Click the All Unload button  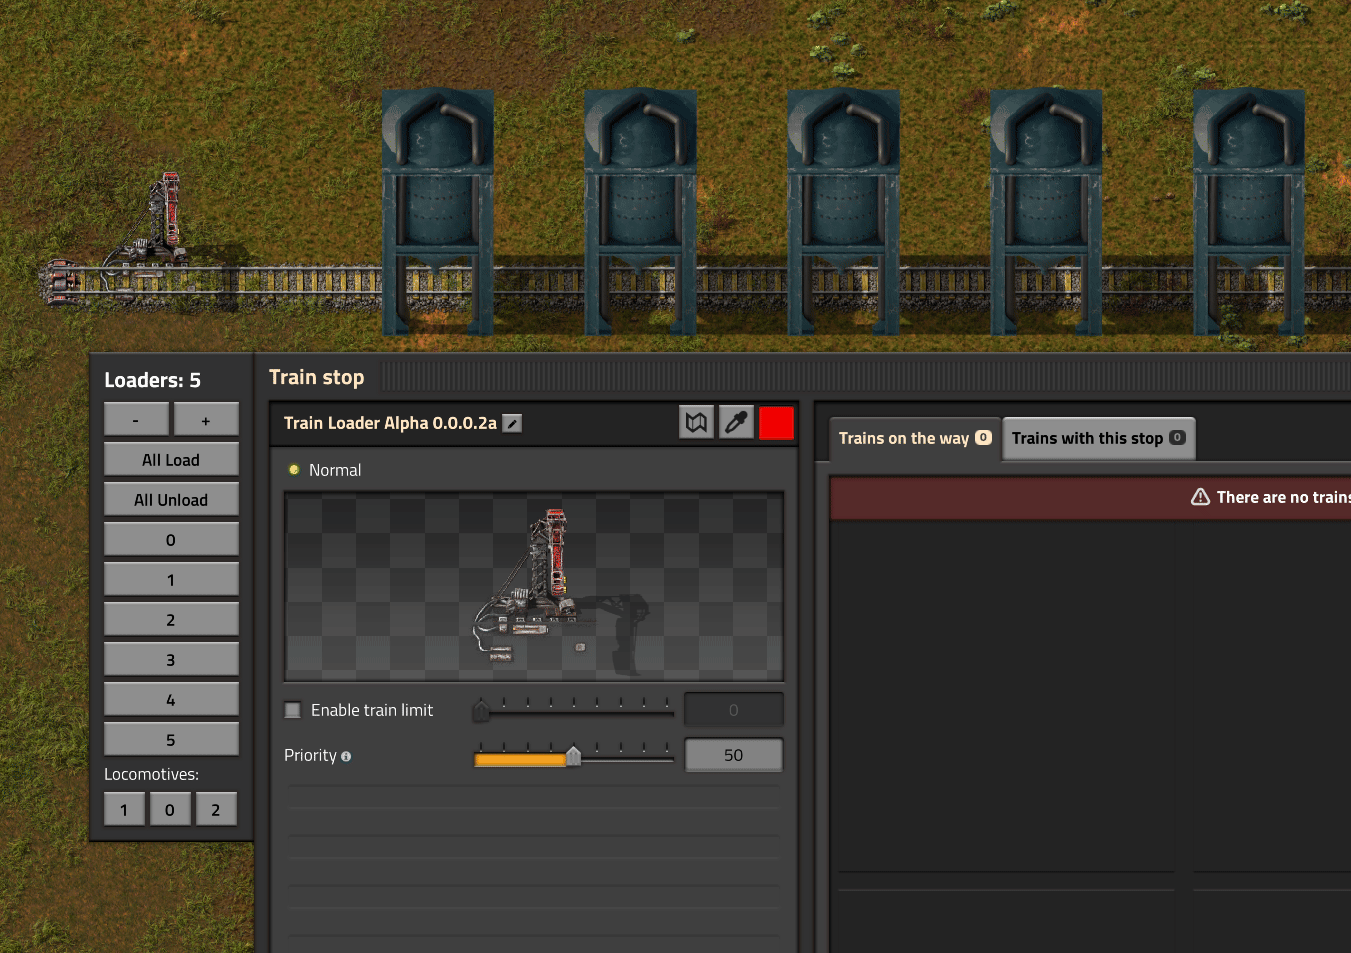point(171,500)
